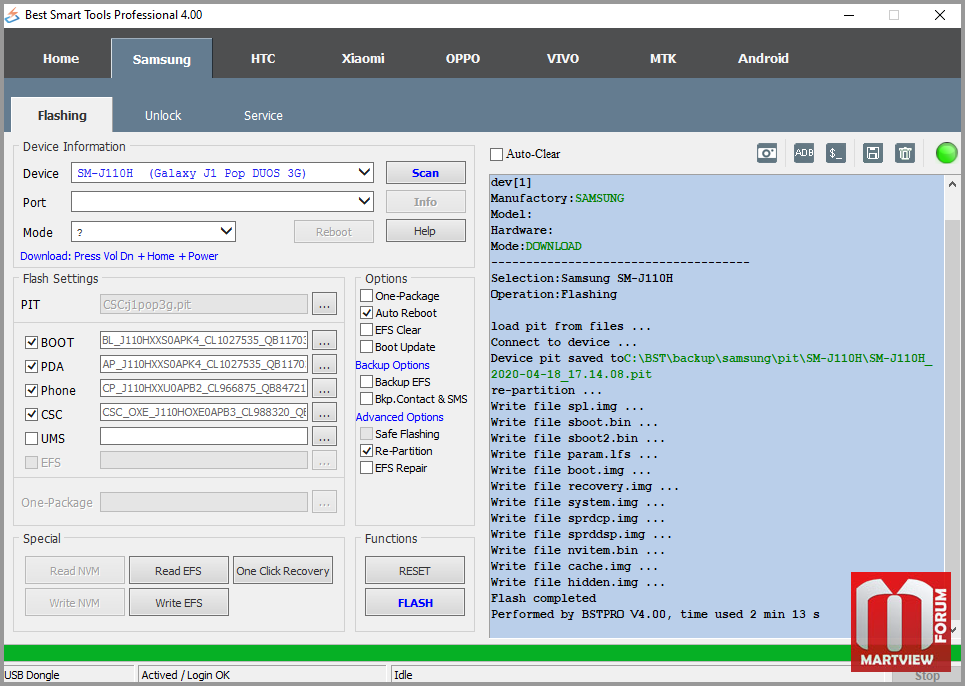Browse for CSC file with ellipsis button
965x686 pixels.
click(324, 412)
